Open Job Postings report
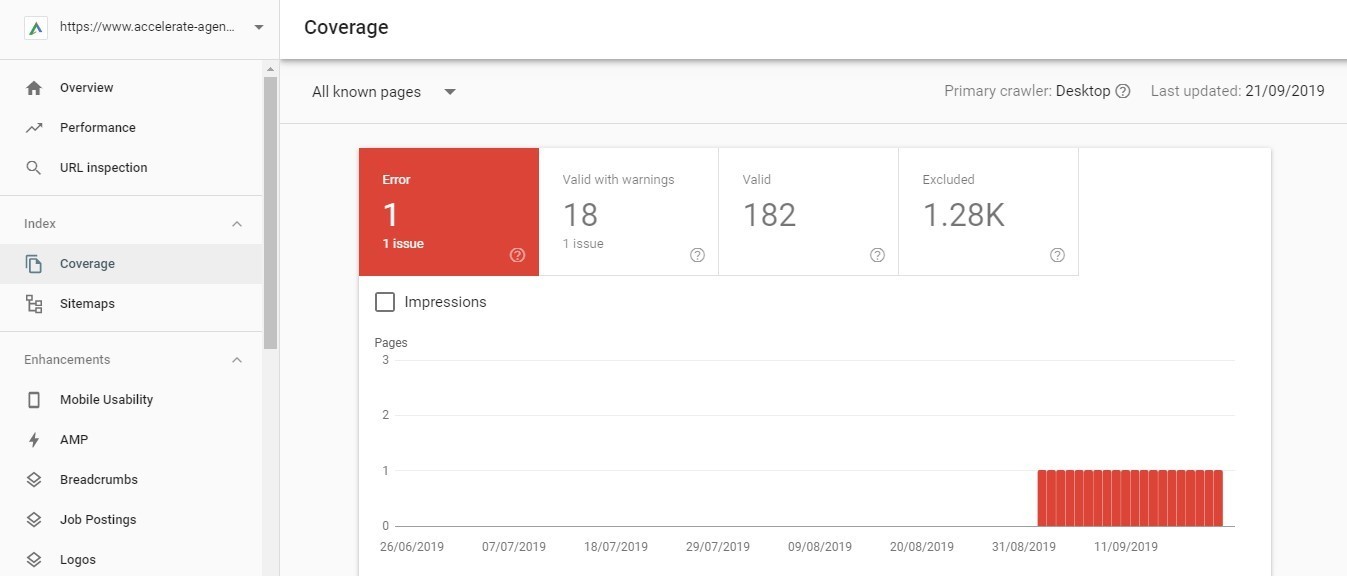Screen dimensions: 1347x576 coord(97,520)
